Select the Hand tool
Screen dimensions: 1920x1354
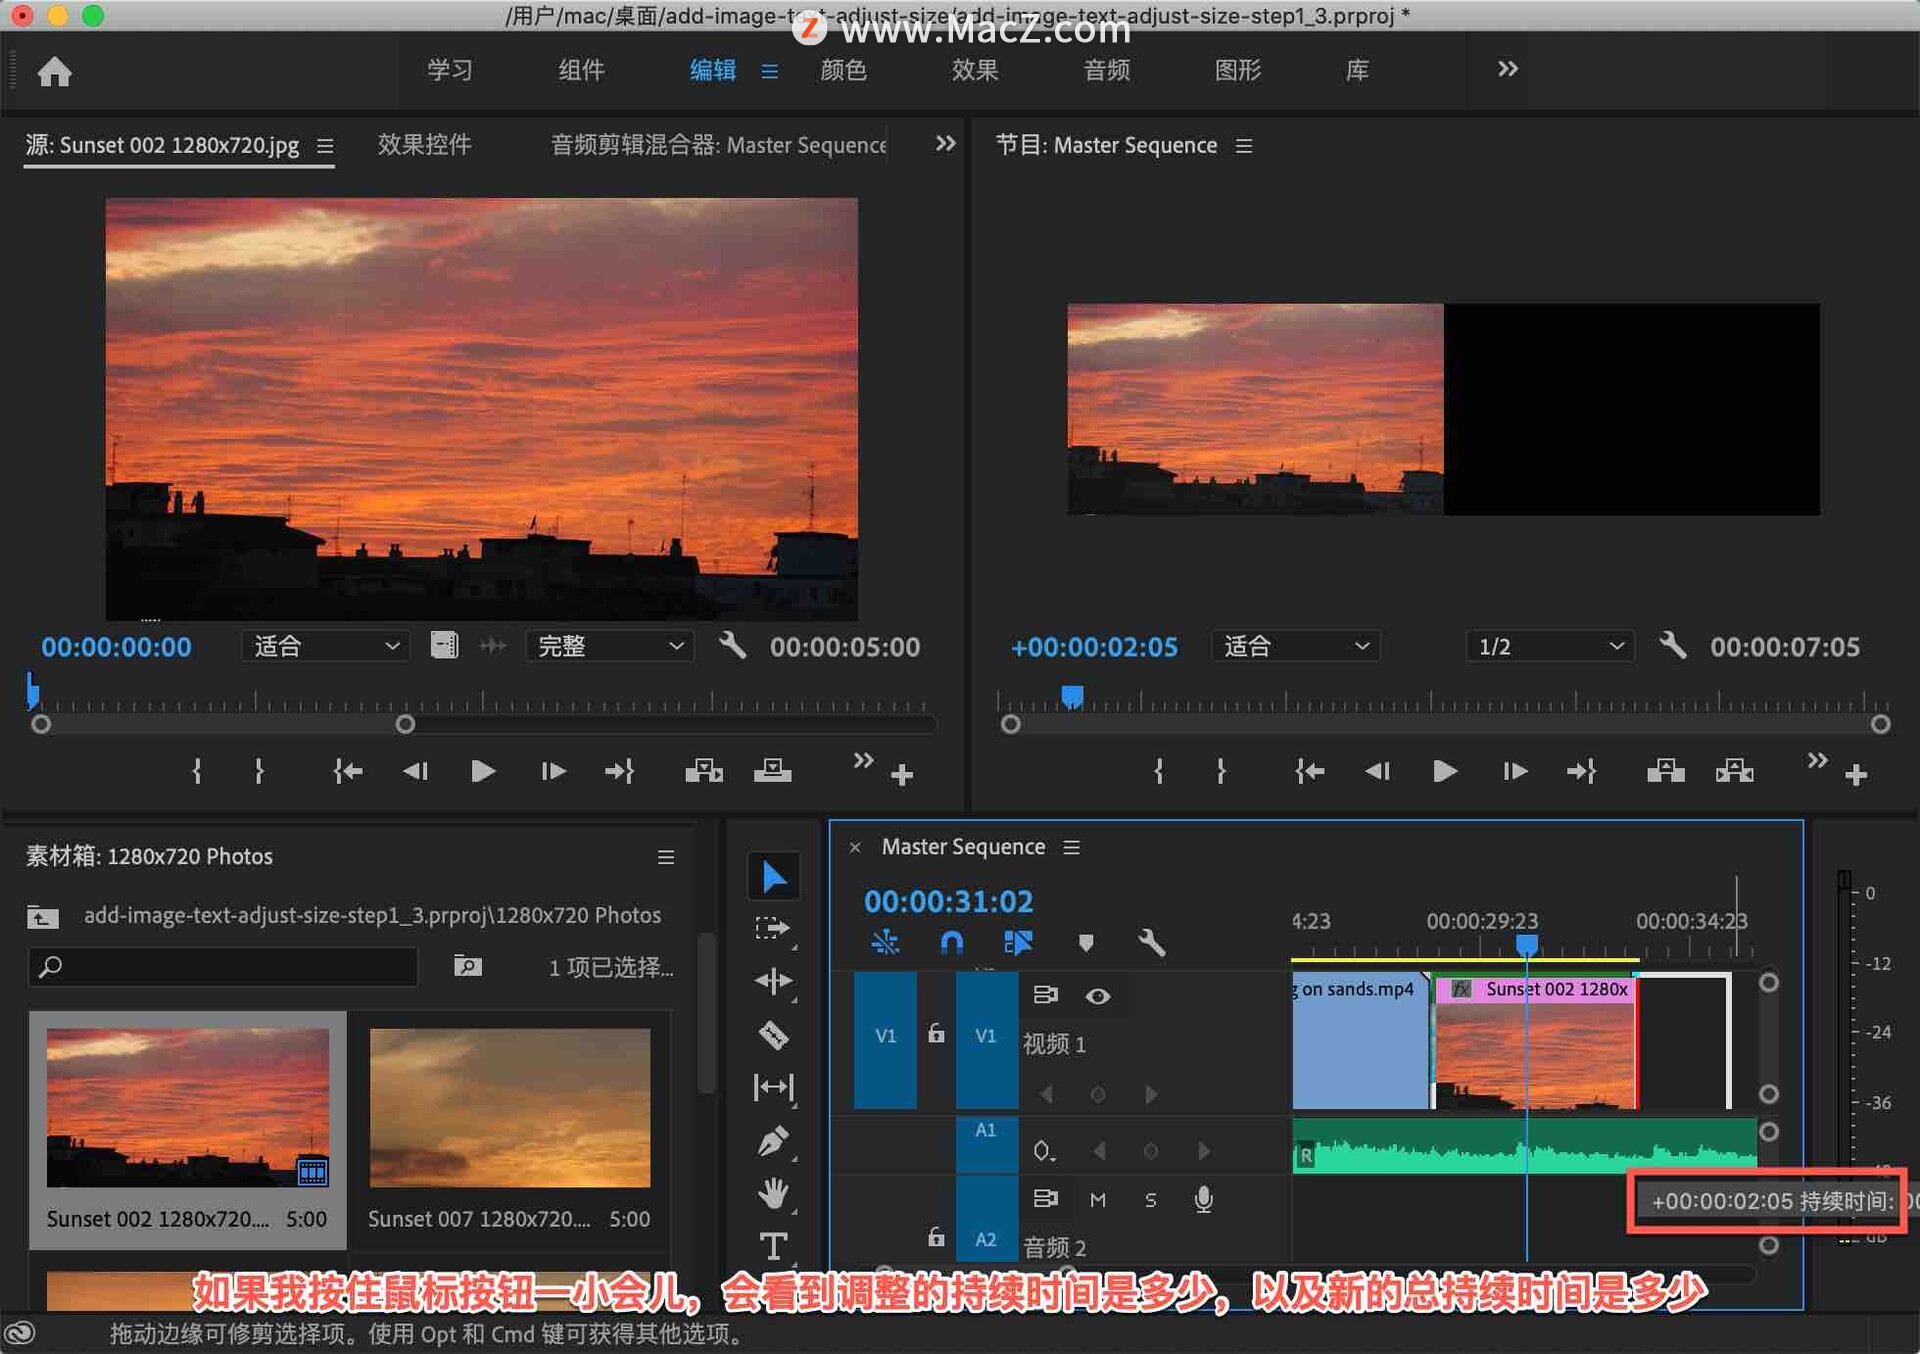(773, 1193)
